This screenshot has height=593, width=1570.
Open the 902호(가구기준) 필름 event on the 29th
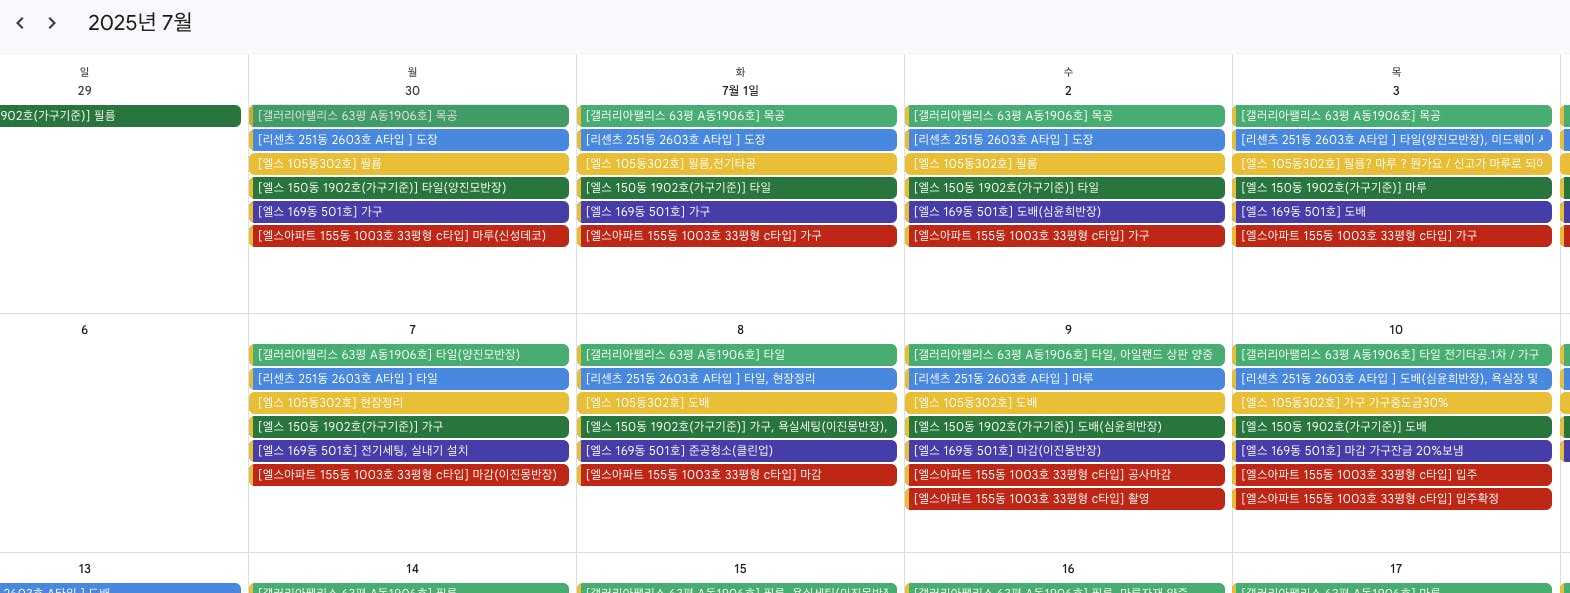120,116
